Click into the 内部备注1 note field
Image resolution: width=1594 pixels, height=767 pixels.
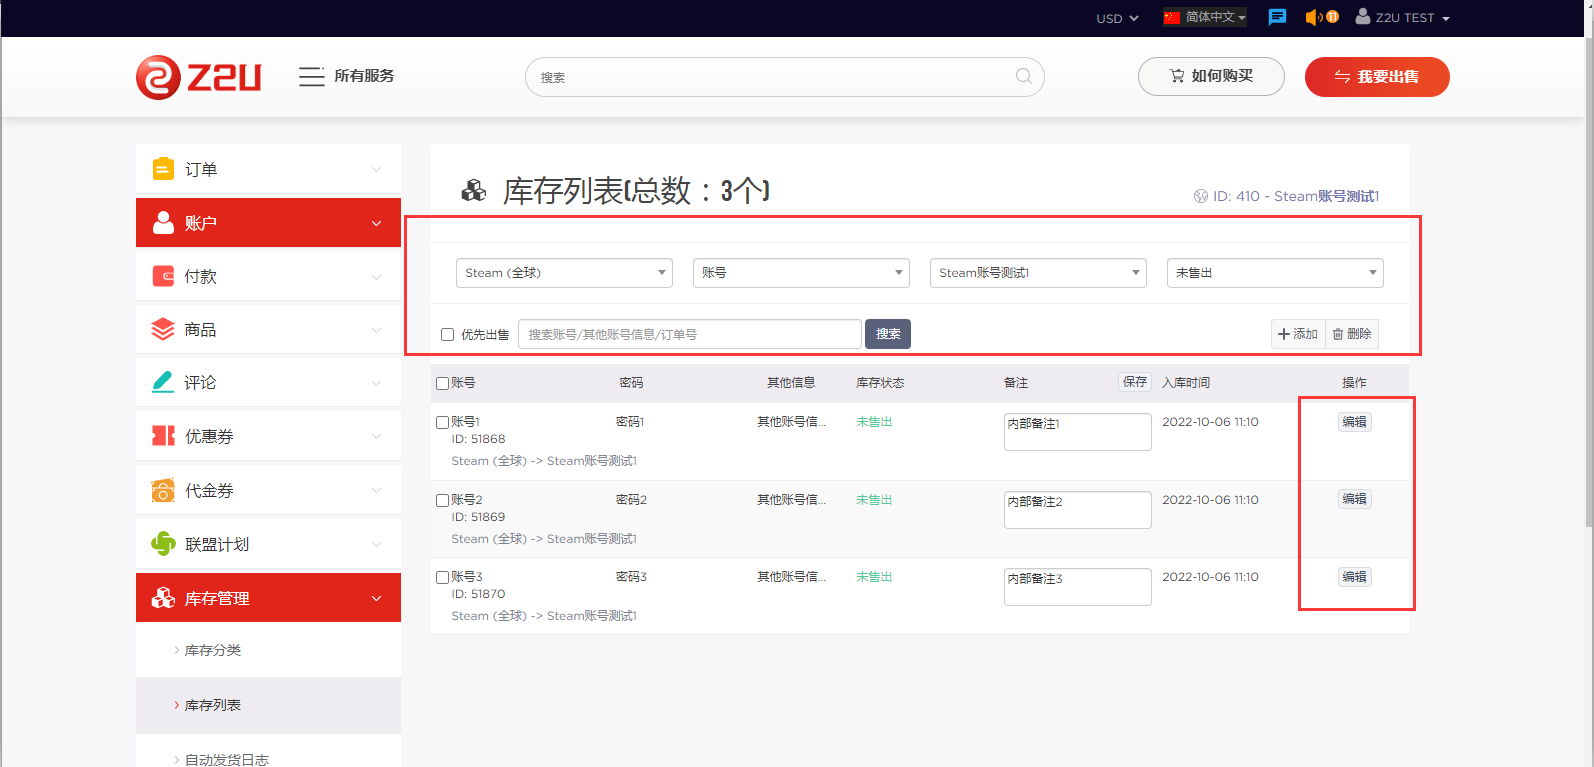pyautogui.click(x=1077, y=432)
